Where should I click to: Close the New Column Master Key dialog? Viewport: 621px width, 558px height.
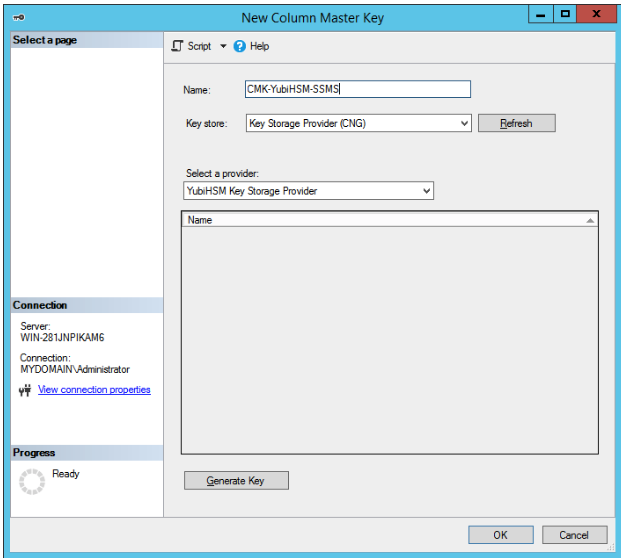pos(596,15)
